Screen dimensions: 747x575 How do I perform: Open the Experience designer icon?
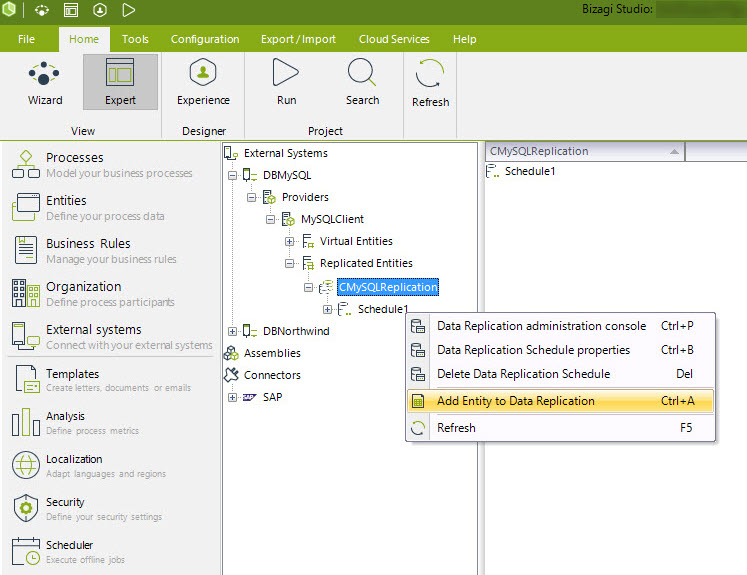(203, 72)
